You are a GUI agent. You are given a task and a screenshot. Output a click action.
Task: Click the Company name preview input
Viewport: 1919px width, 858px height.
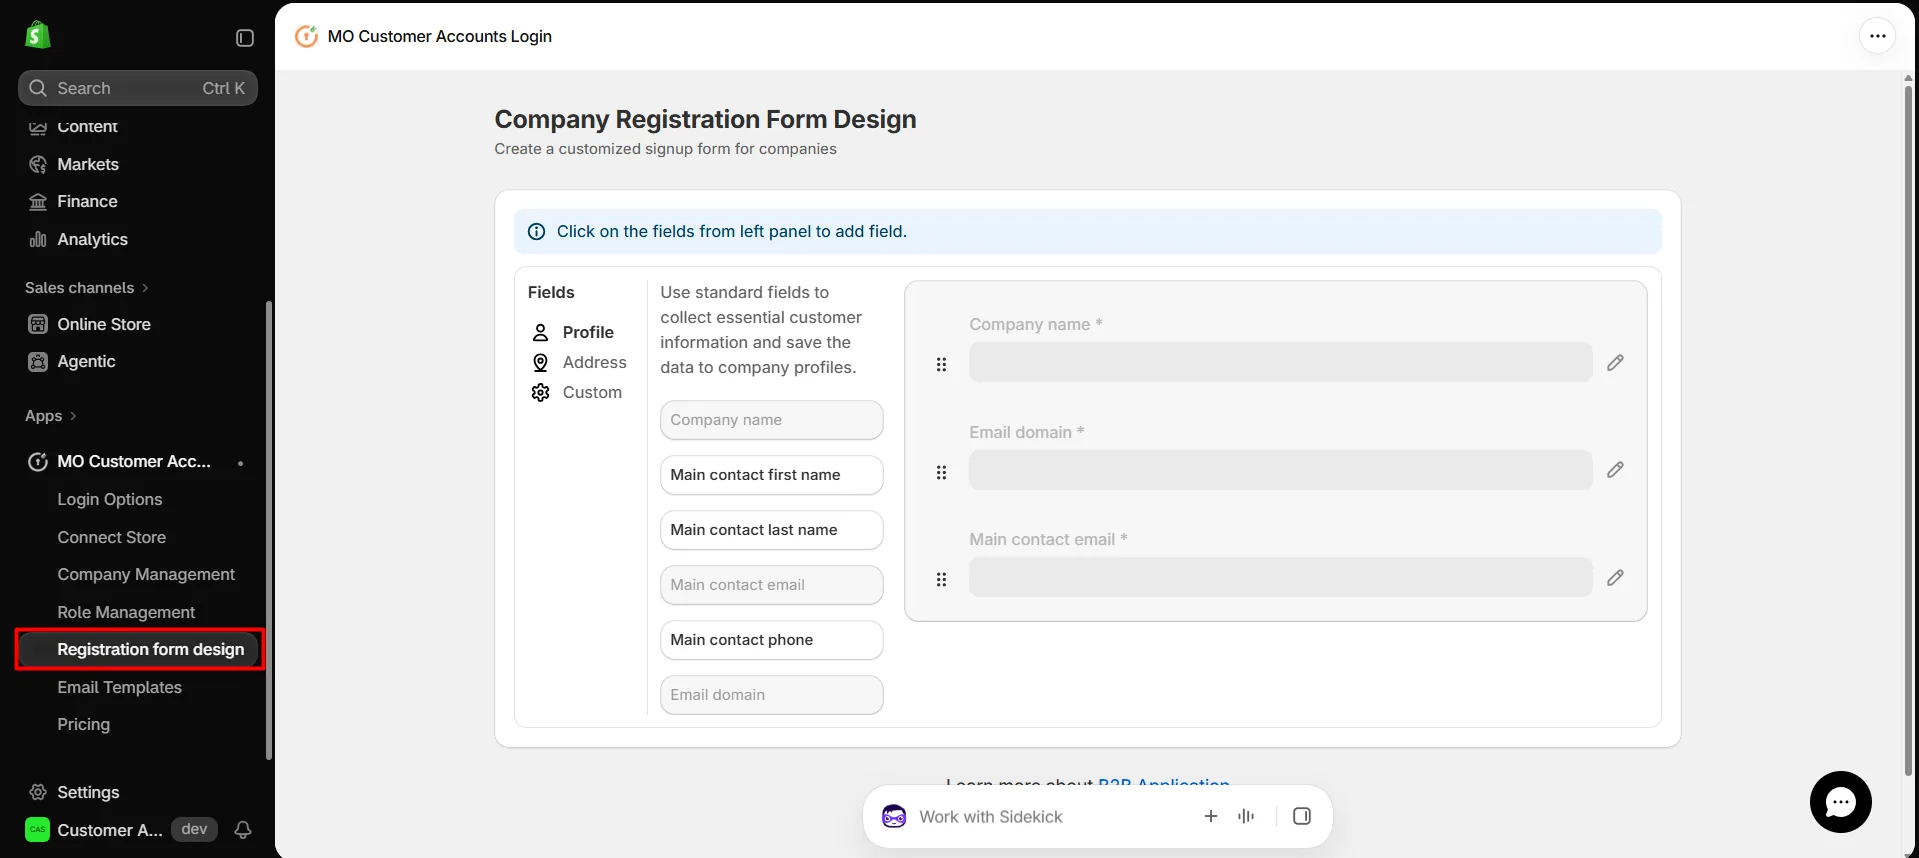[1281, 362]
